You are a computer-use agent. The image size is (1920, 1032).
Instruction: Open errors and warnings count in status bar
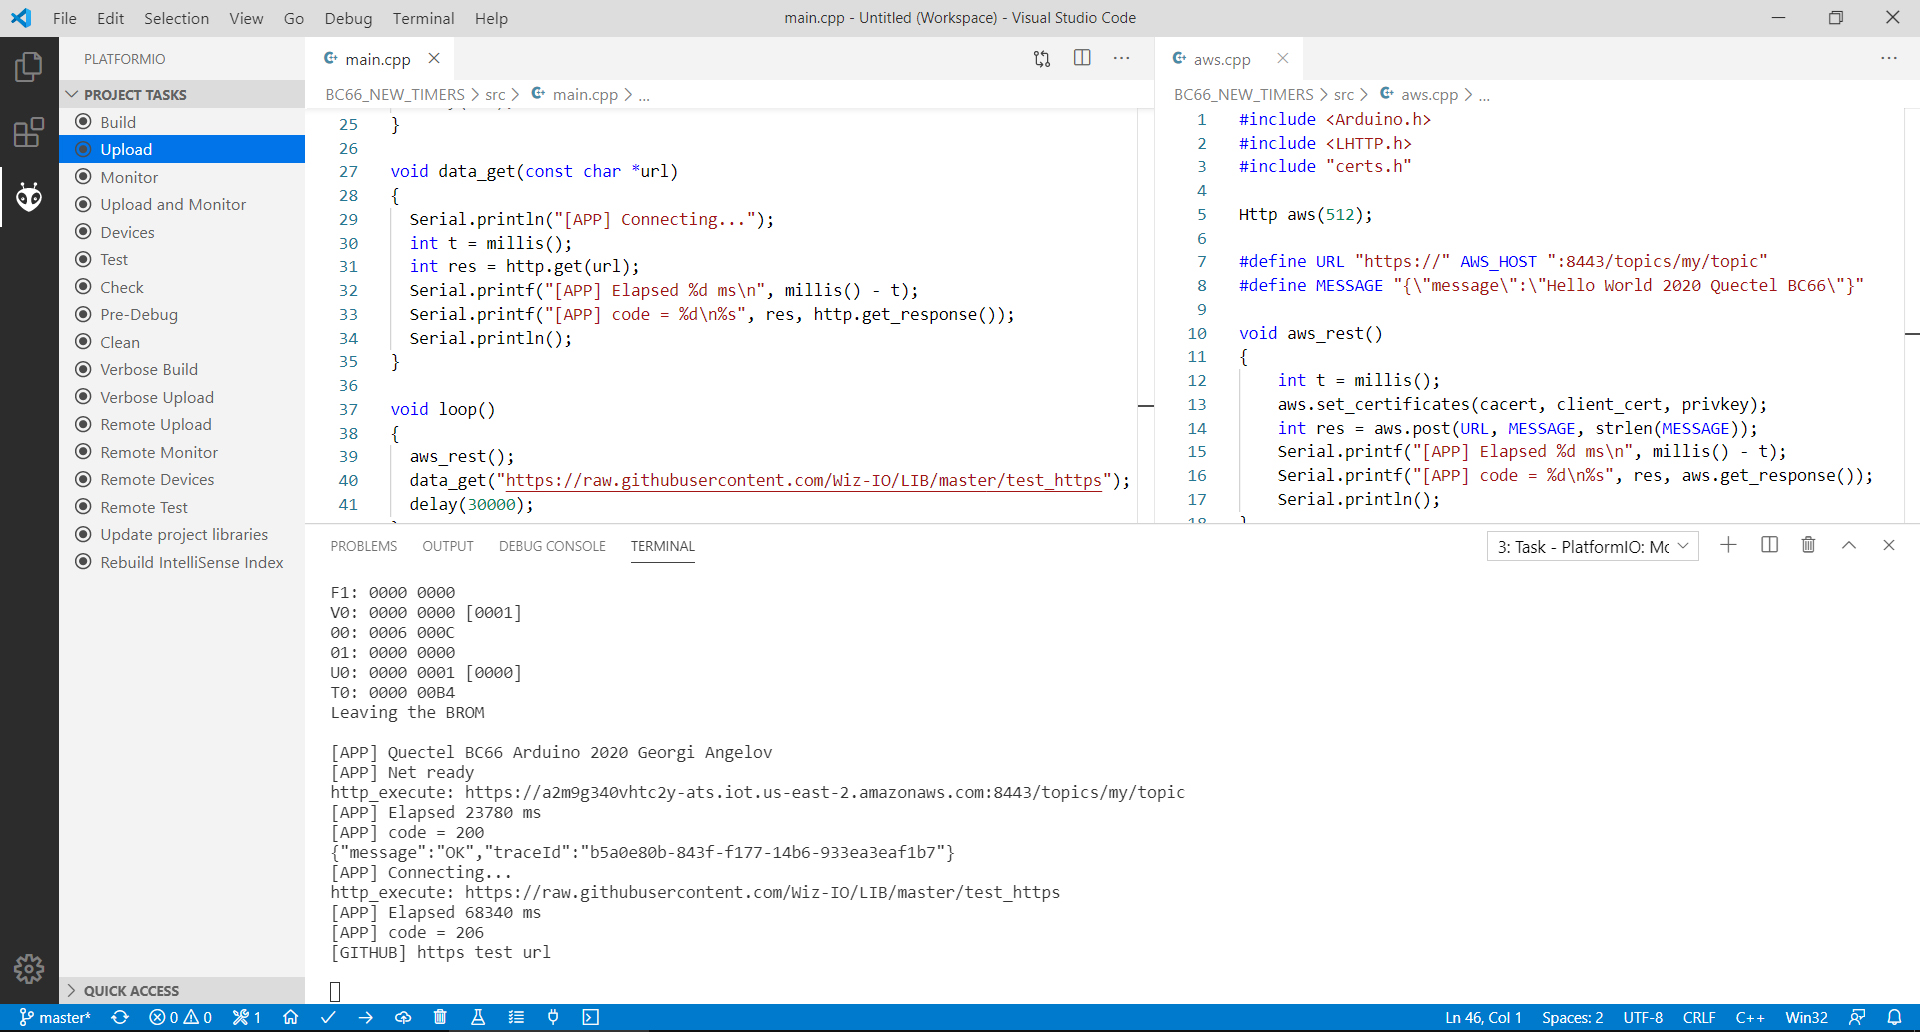(x=180, y=1017)
